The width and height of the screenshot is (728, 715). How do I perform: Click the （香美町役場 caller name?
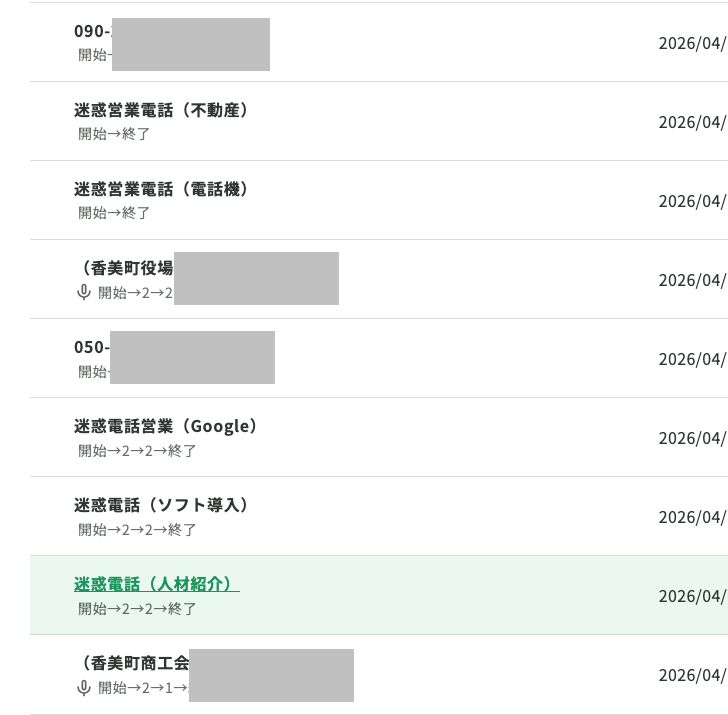(124, 268)
